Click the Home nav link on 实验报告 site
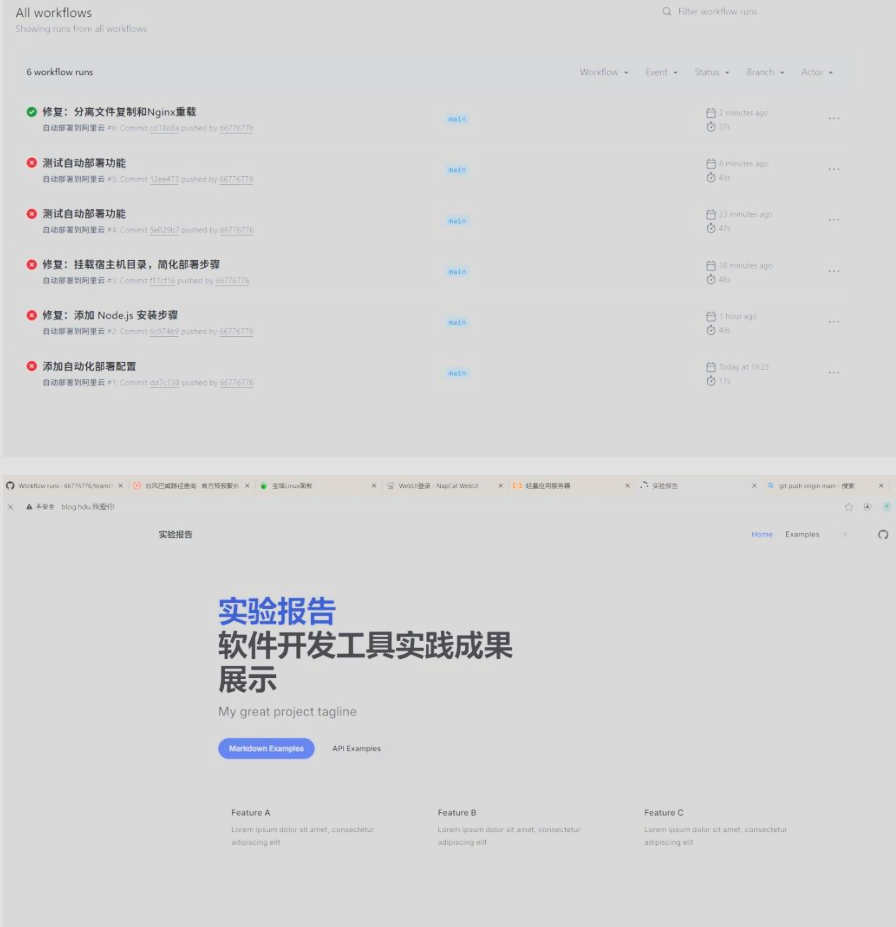This screenshot has width=896, height=927. (762, 534)
